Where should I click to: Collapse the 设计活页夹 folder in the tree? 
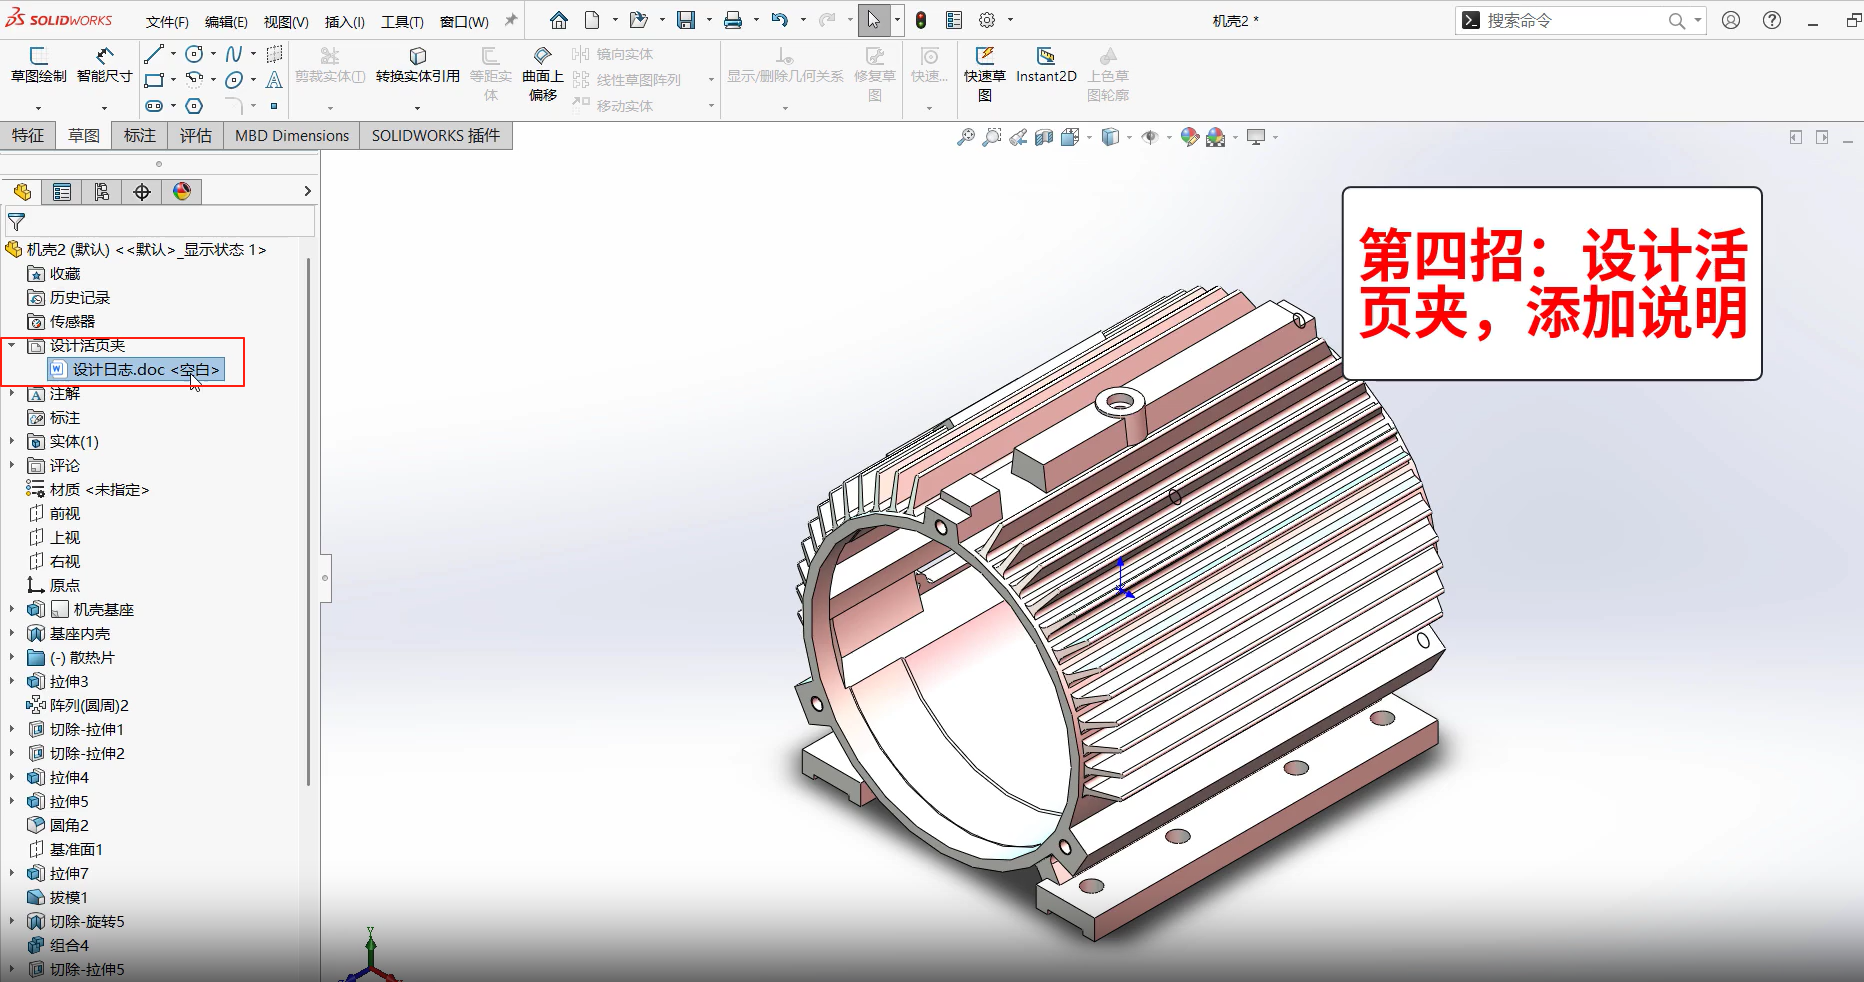12,346
